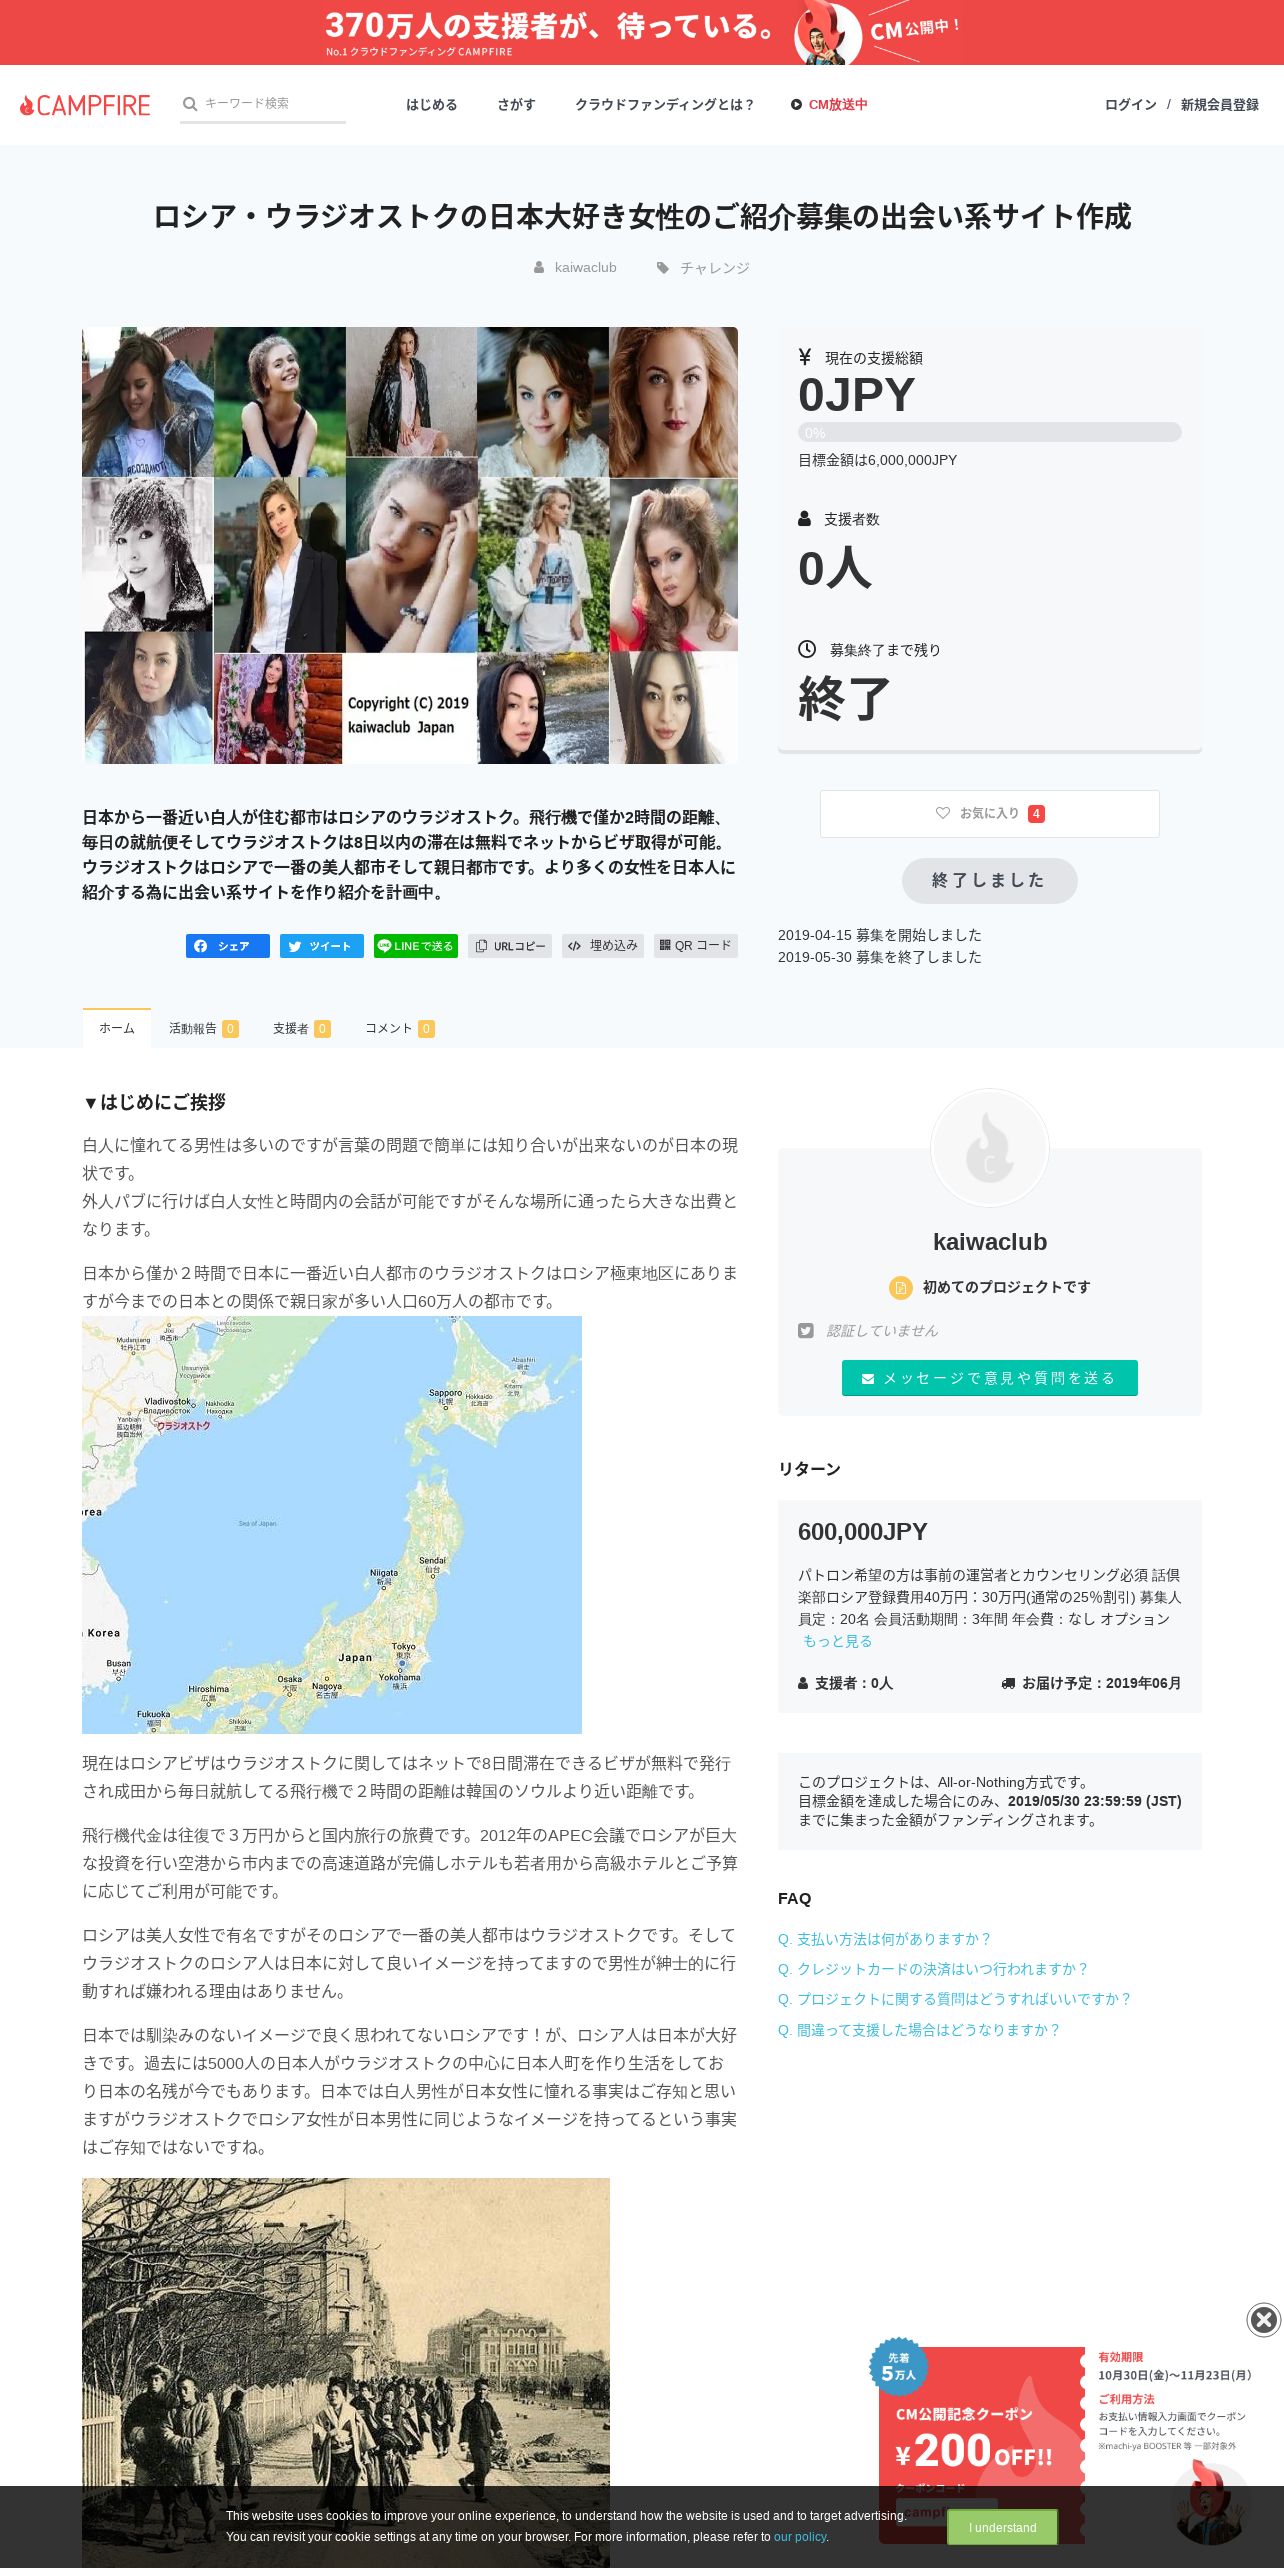Click the delivery truck icon お届け予定
The image size is (1284, 2568).
(x=1008, y=1683)
